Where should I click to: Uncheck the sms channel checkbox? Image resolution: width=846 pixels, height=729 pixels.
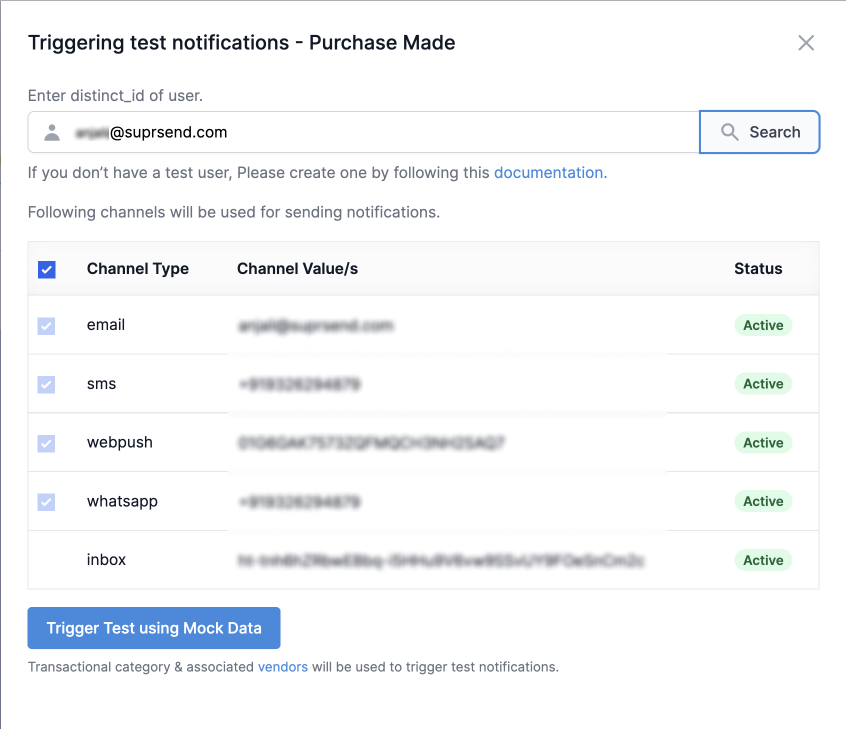click(x=46, y=384)
